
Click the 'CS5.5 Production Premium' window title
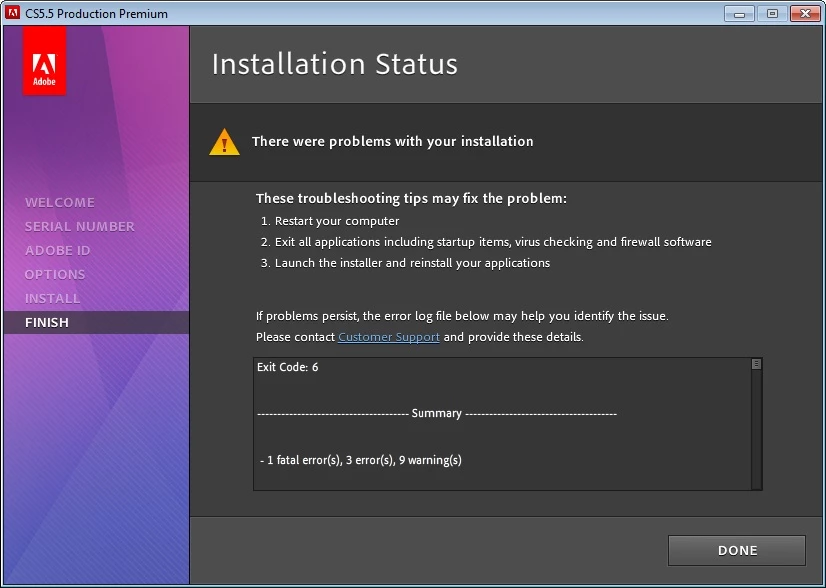click(96, 14)
